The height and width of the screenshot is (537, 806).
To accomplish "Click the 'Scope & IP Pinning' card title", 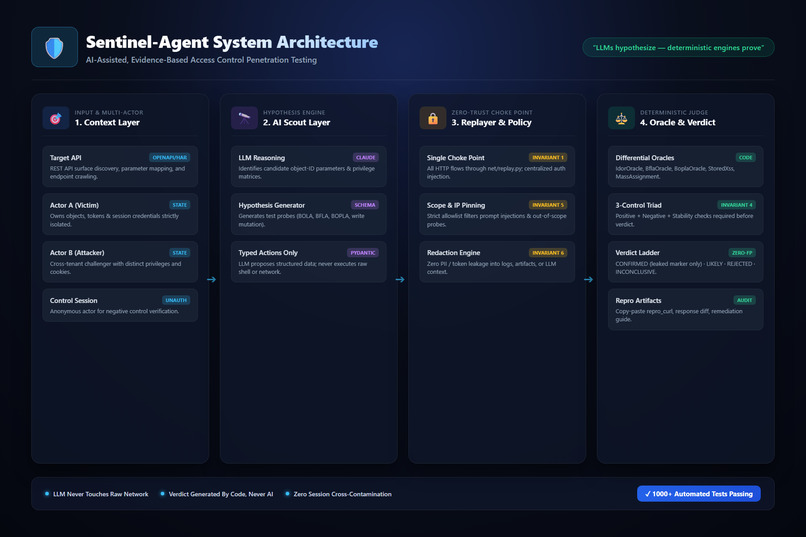I will (456, 205).
